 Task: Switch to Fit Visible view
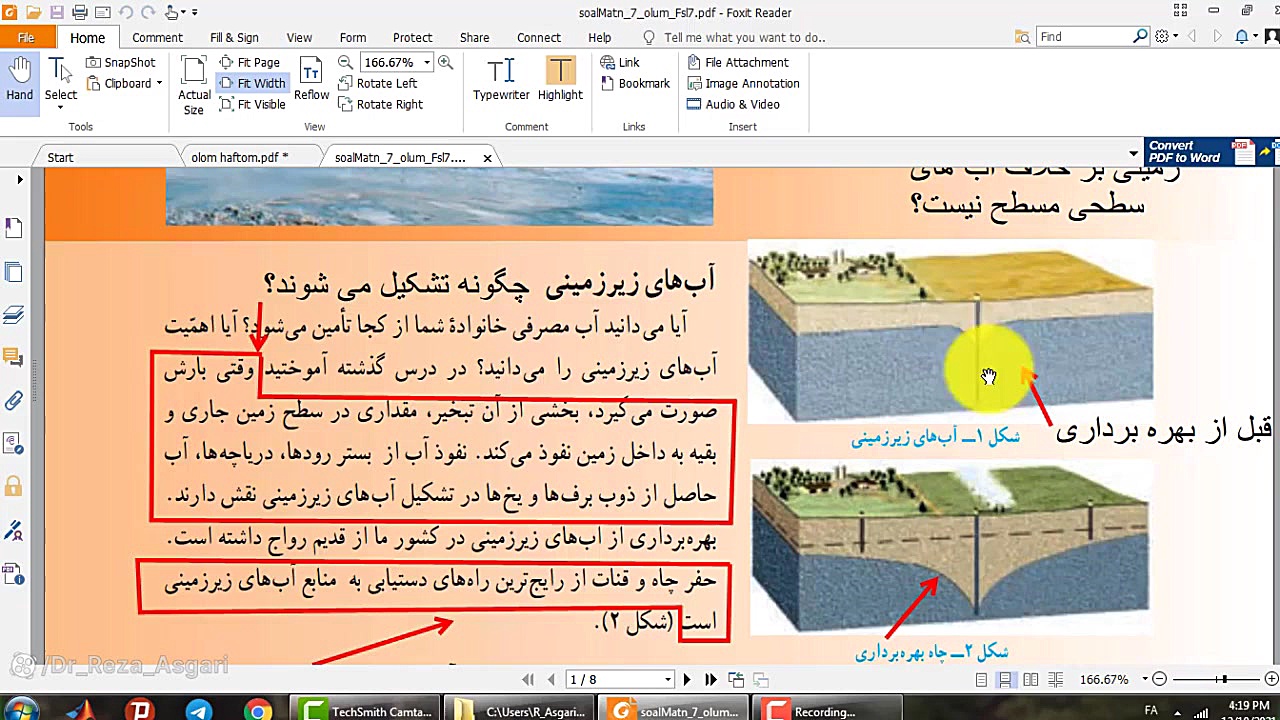[252, 104]
